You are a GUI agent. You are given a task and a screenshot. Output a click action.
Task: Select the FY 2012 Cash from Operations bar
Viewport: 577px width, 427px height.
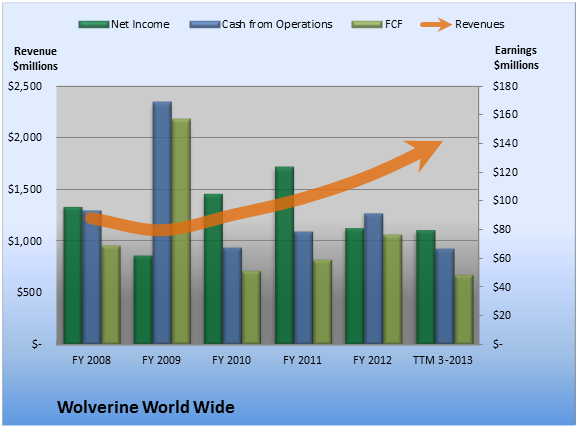tap(374, 279)
